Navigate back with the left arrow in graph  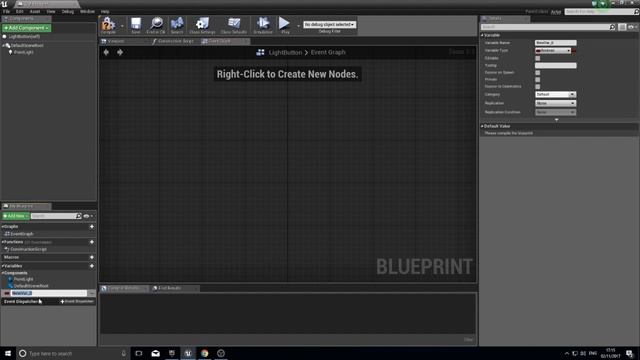pos(106,52)
